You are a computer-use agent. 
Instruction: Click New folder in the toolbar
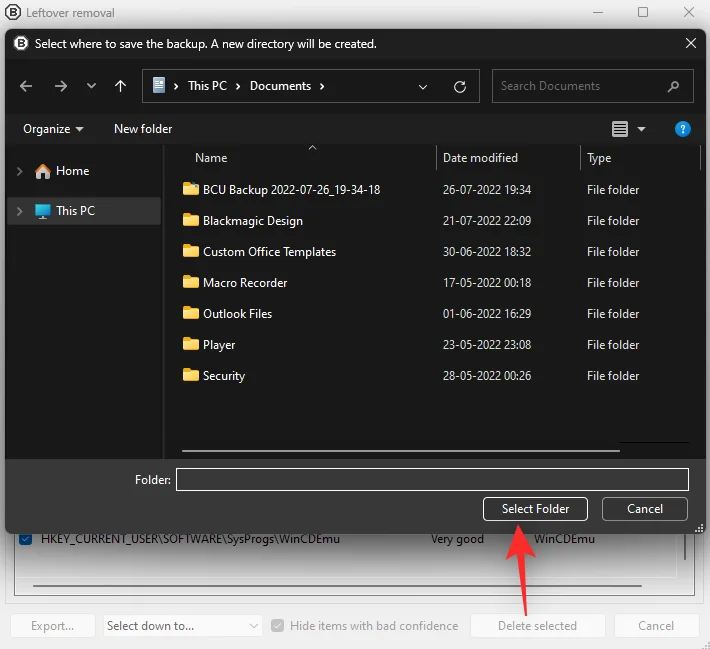[x=143, y=129]
